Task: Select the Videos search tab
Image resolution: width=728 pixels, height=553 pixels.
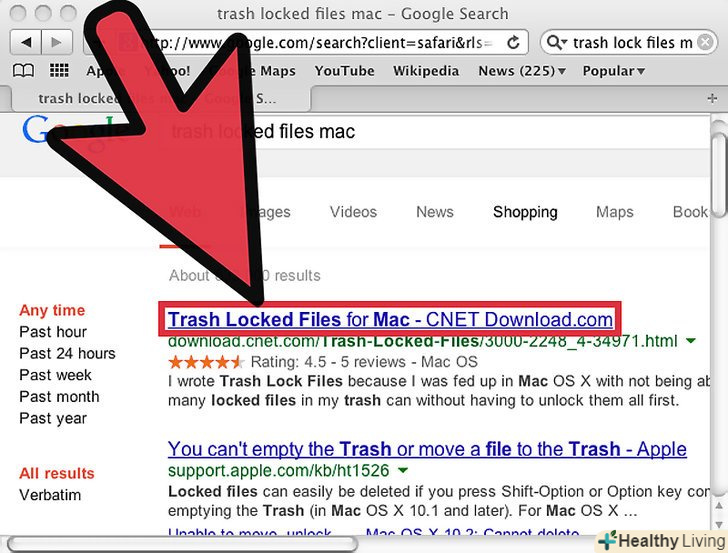Action: point(353,212)
